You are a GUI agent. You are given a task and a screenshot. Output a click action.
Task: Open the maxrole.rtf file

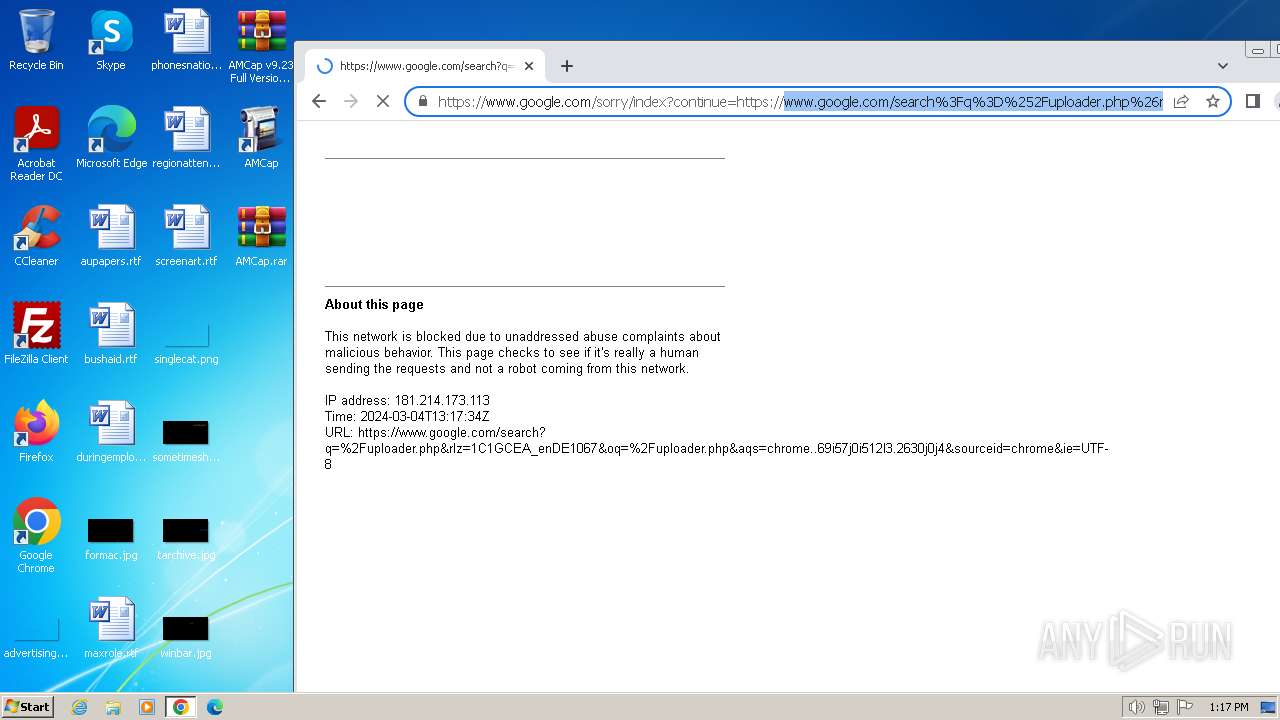pyautogui.click(x=111, y=628)
